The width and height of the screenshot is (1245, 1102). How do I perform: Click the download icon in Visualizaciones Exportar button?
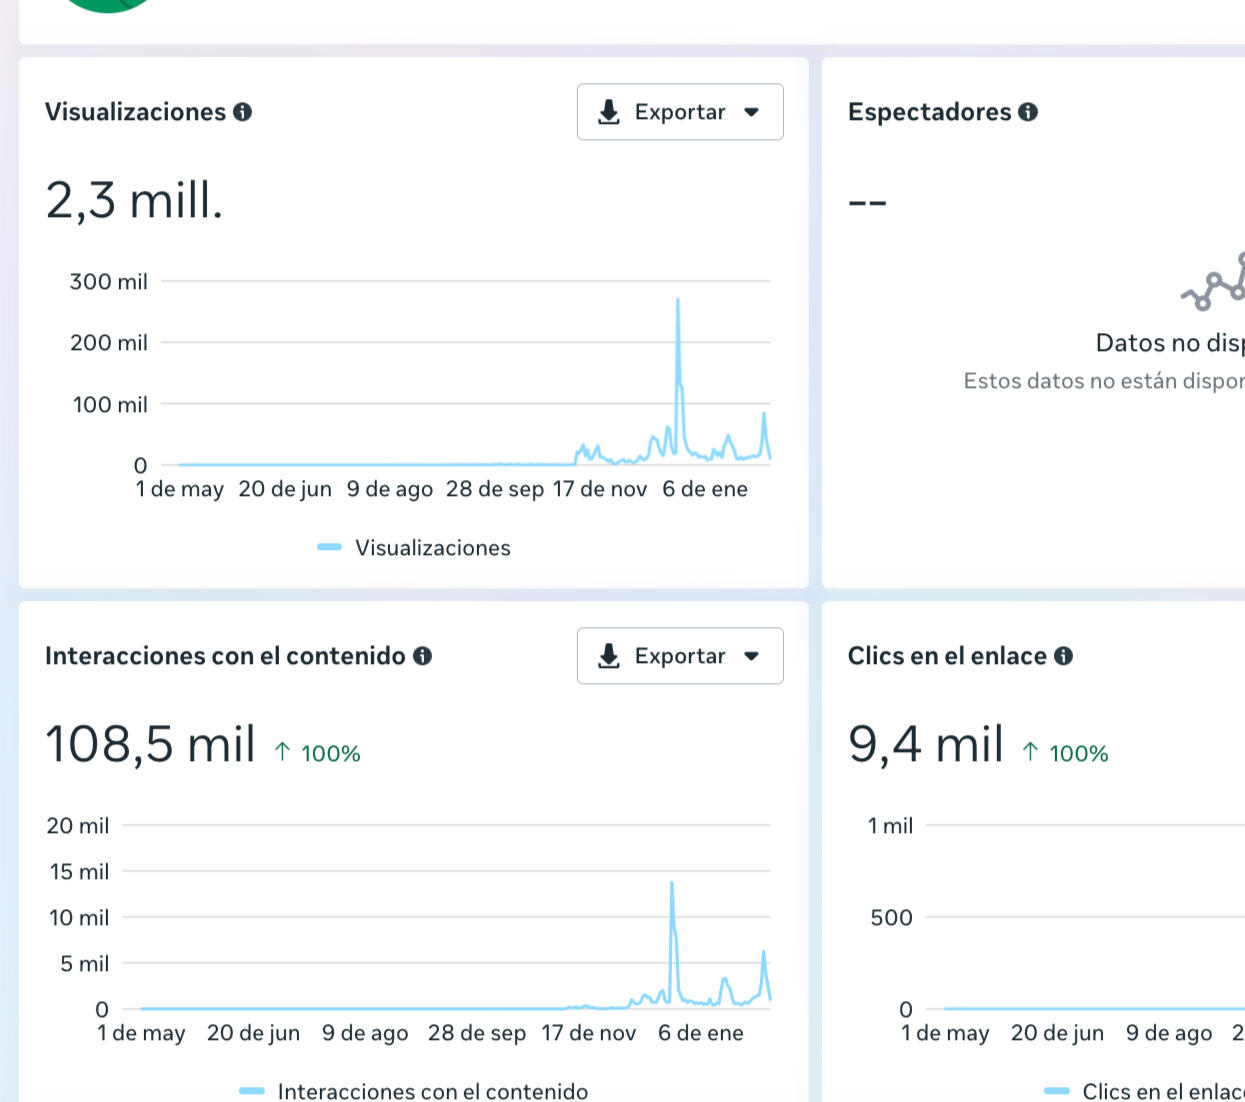pos(608,112)
